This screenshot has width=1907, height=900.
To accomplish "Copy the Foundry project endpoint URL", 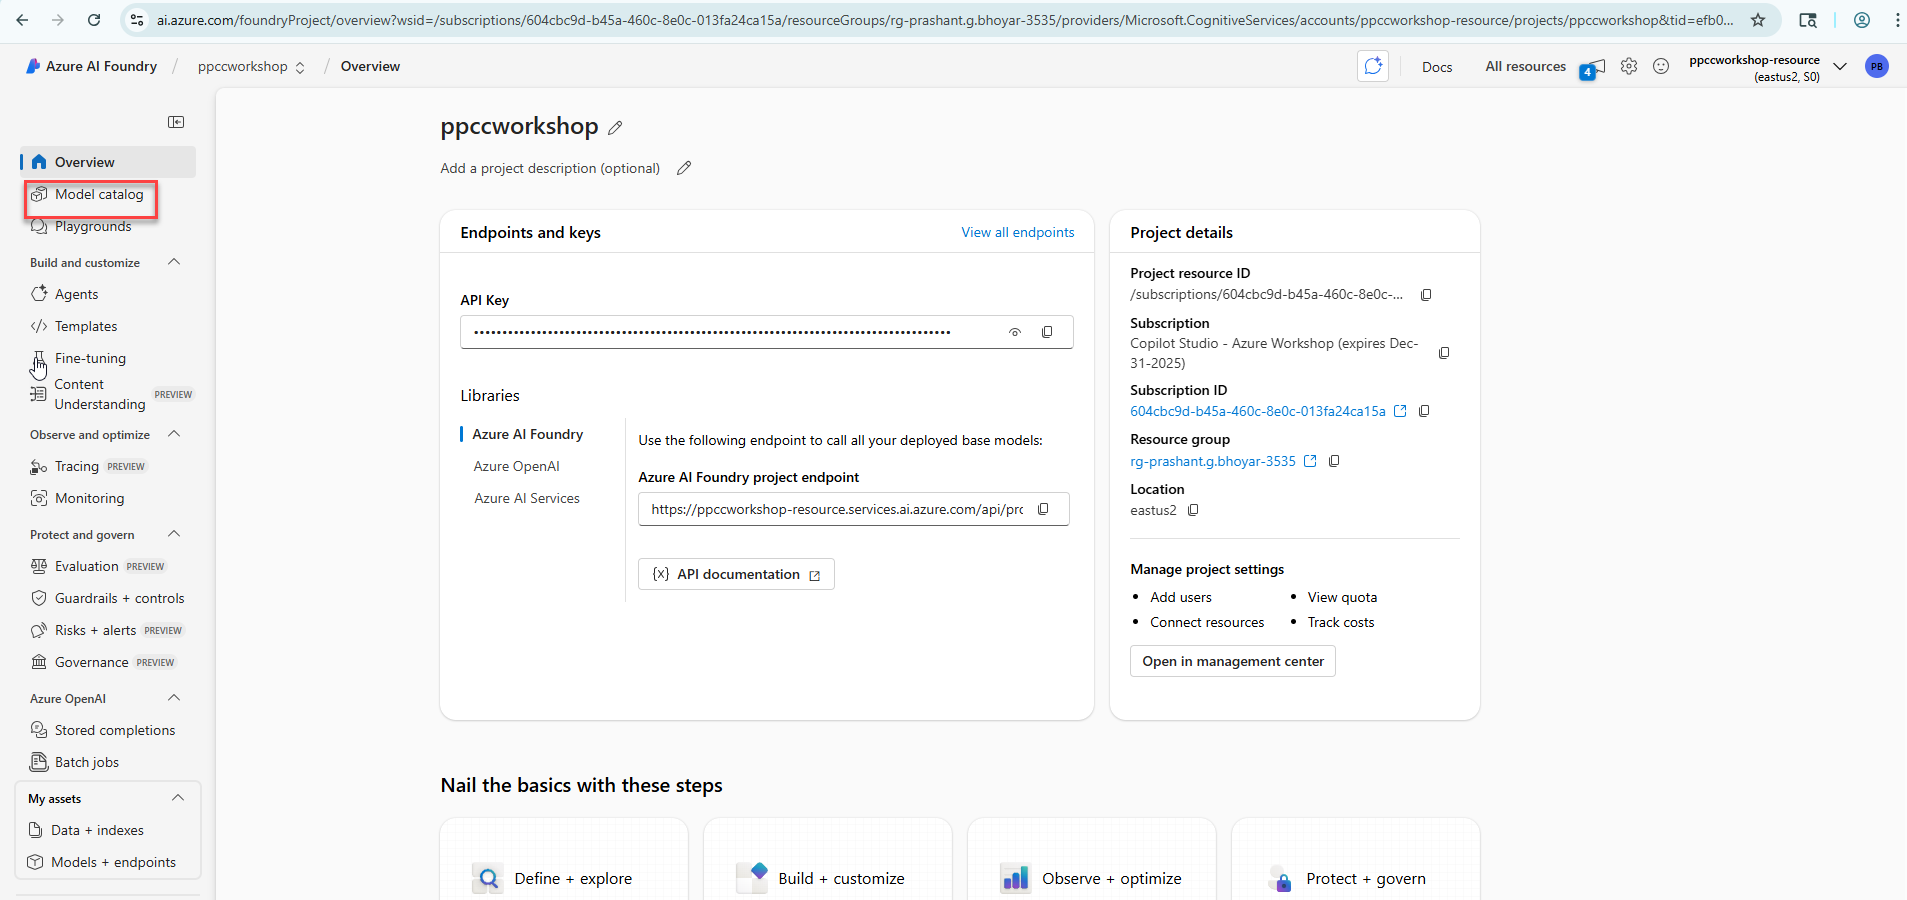I will coord(1043,509).
